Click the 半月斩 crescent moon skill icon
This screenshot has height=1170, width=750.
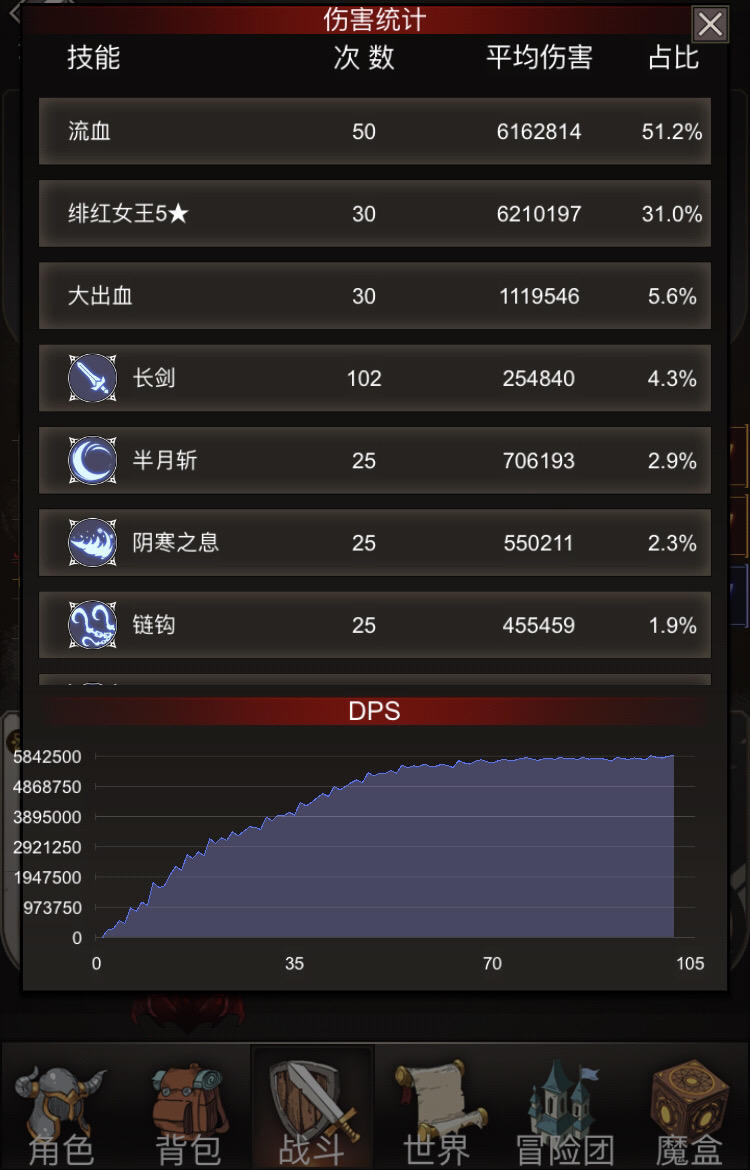tap(93, 460)
